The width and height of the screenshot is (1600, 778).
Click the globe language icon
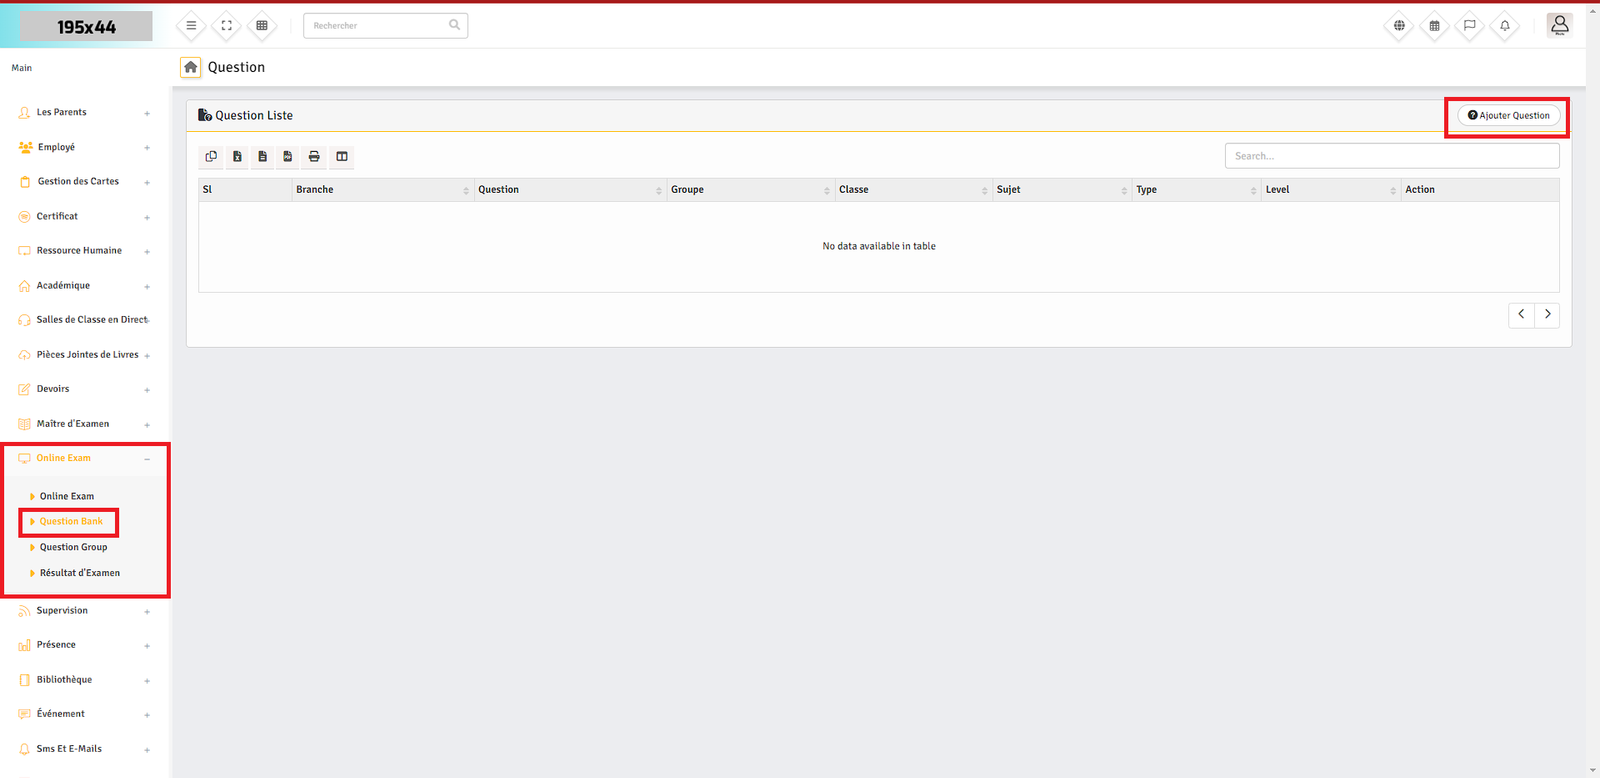1399,26
